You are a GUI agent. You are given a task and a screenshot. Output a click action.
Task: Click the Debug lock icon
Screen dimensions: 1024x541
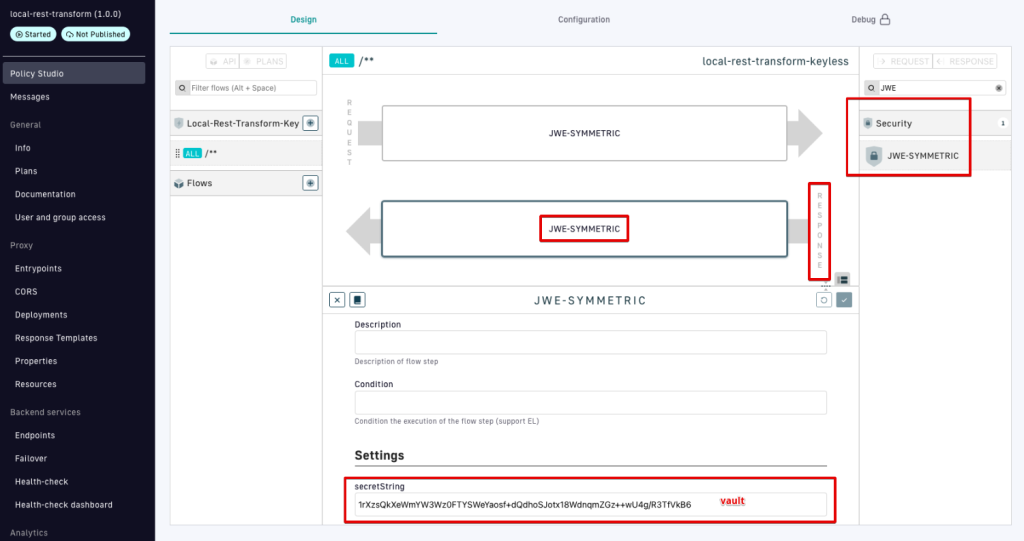pos(885,20)
